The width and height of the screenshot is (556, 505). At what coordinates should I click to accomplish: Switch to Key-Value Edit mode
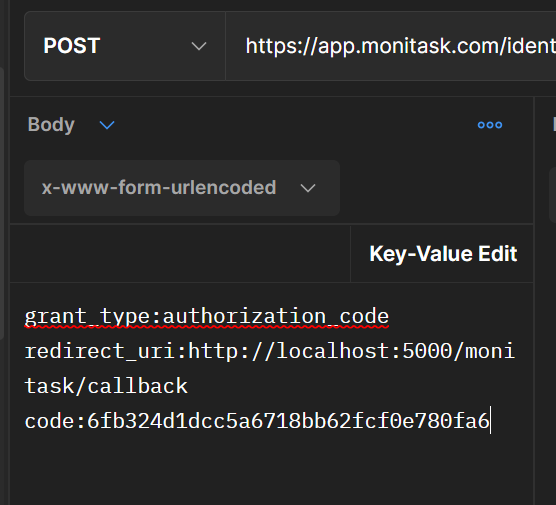[x=443, y=254]
